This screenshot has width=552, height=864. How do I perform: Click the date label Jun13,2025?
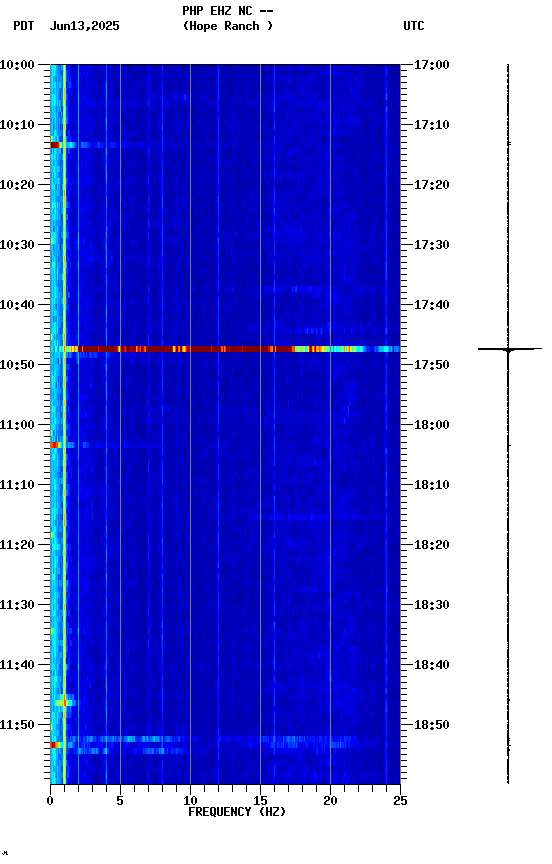click(x=84, y=26)
